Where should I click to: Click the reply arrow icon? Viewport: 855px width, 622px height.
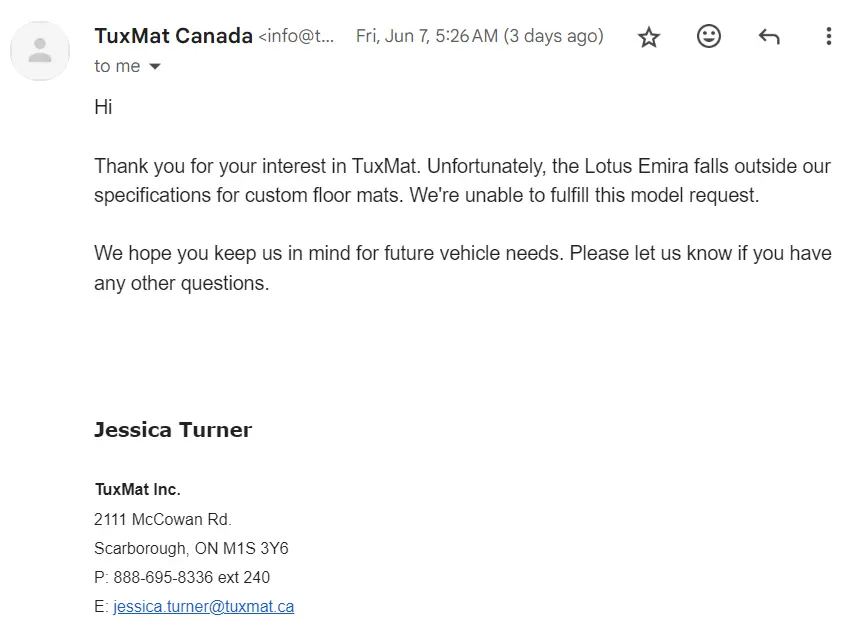click(x=768, y=37)
